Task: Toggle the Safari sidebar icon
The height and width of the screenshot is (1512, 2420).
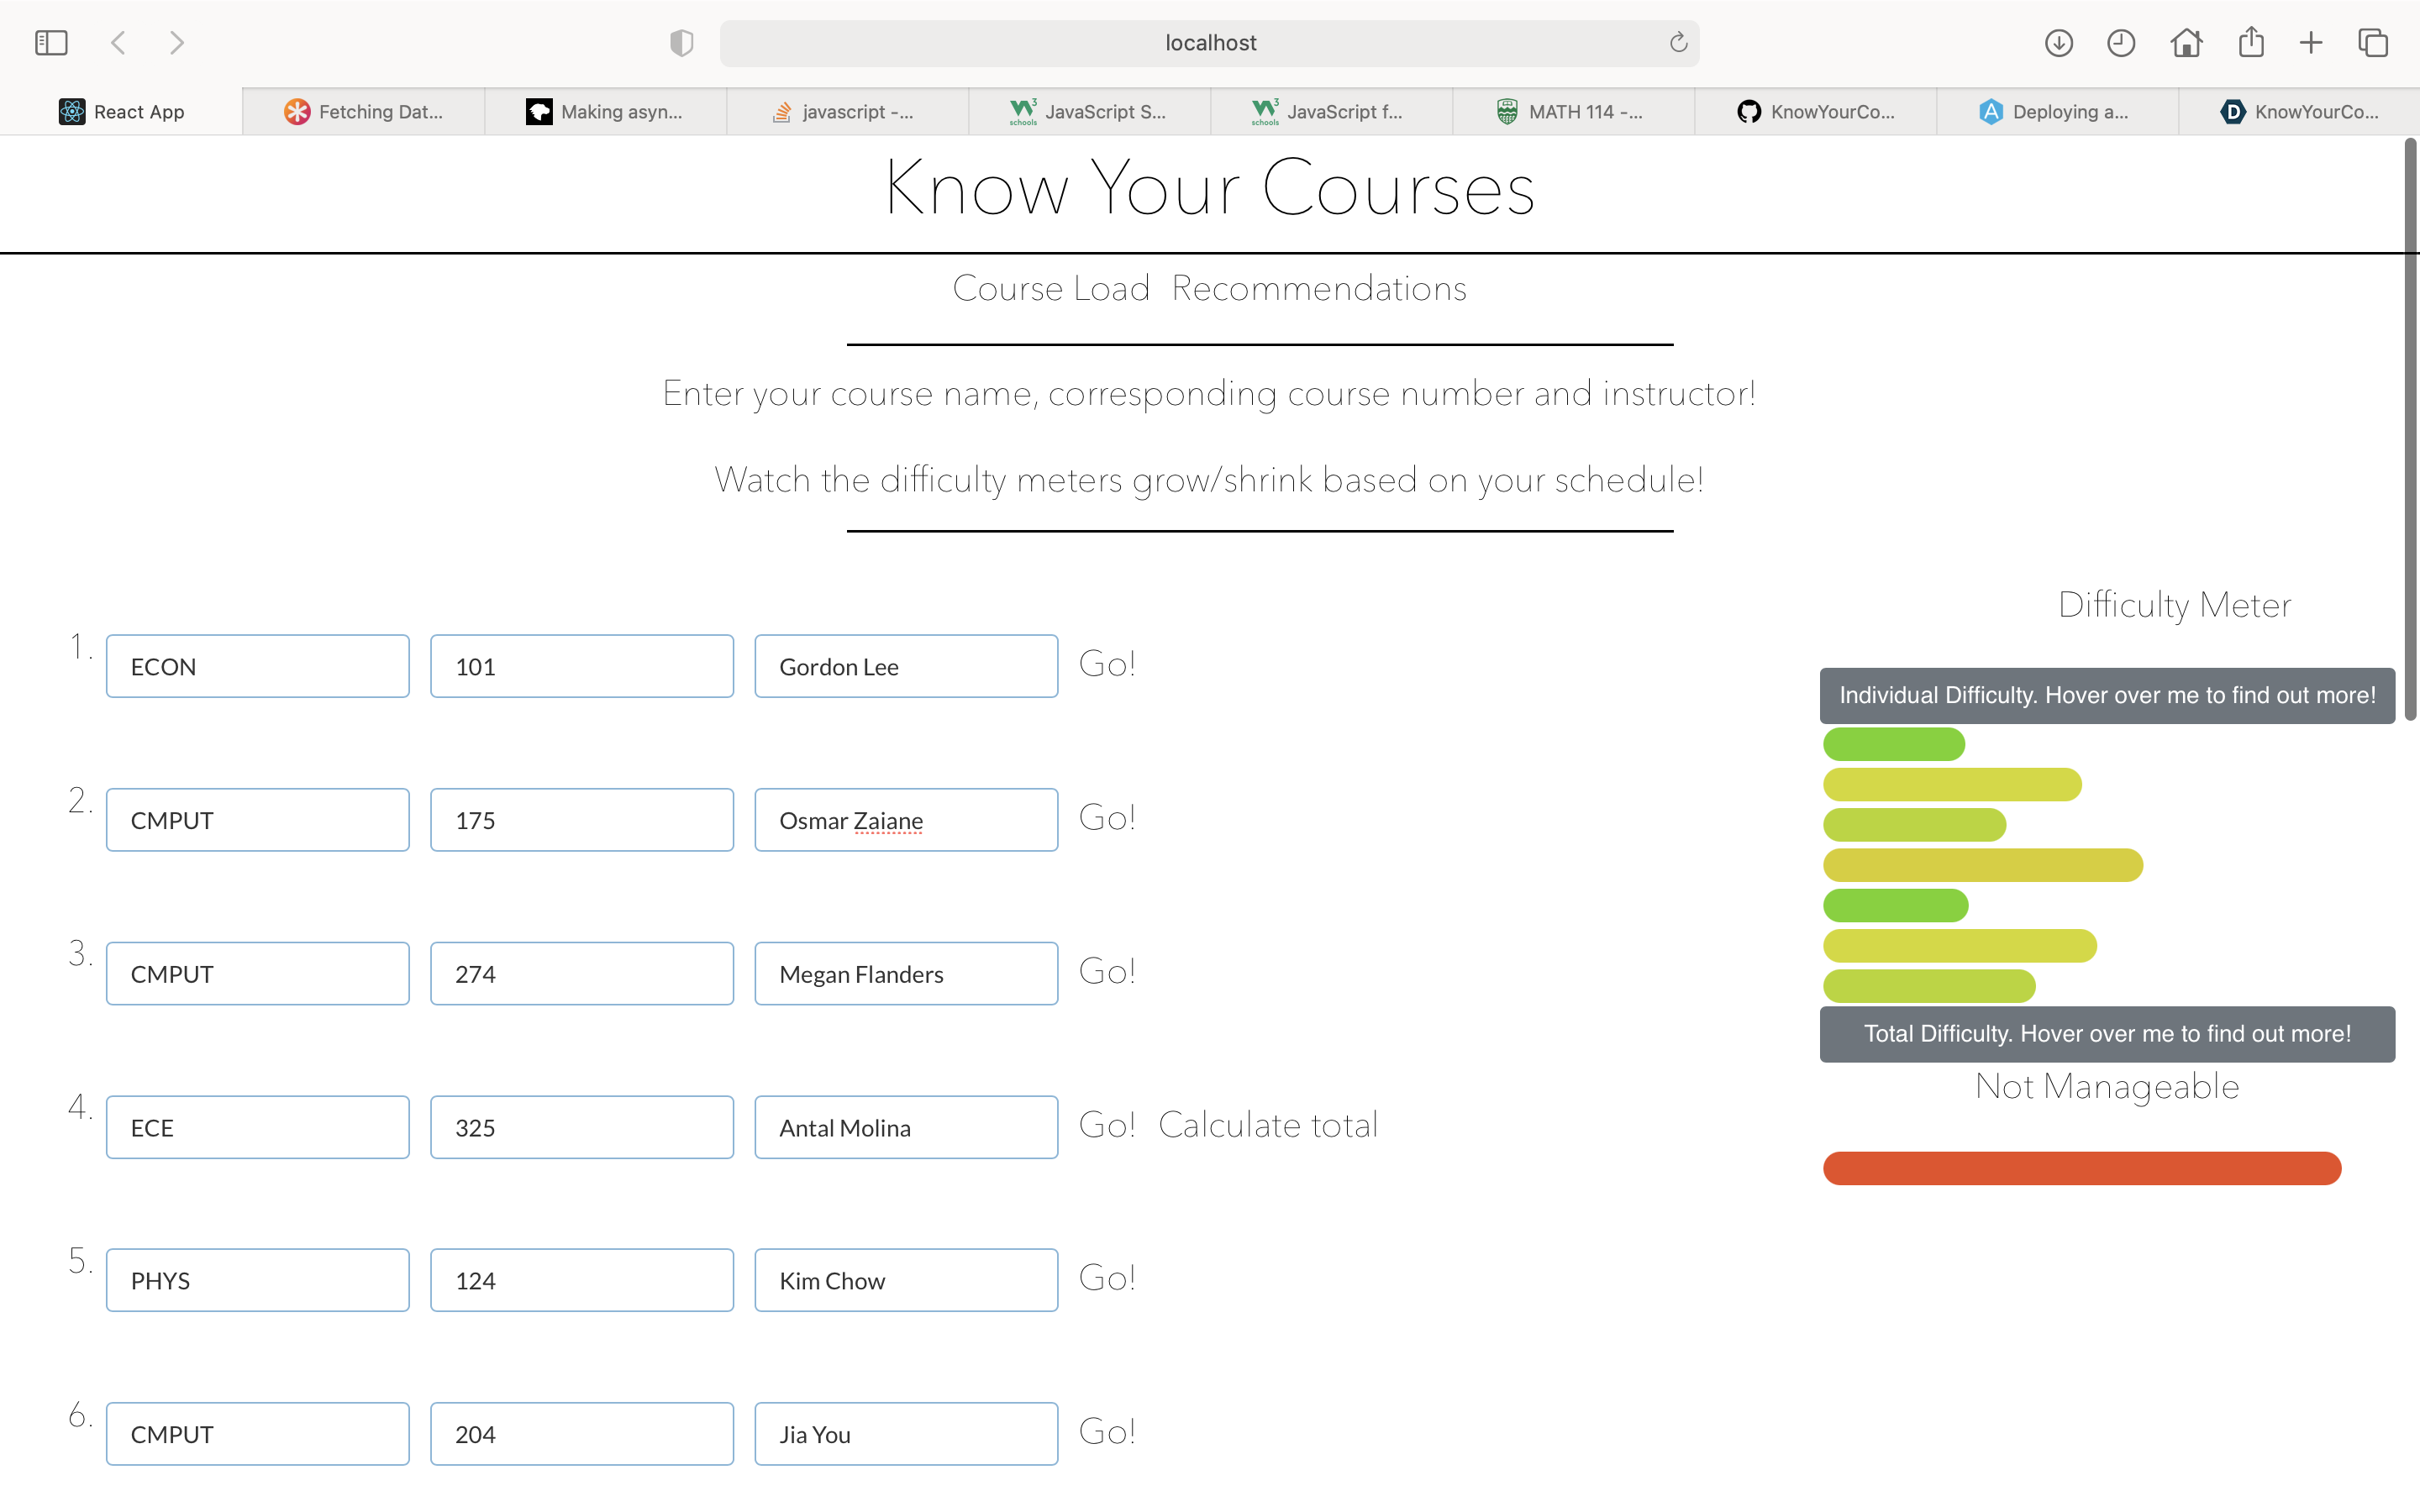Action: coord(50,43)
